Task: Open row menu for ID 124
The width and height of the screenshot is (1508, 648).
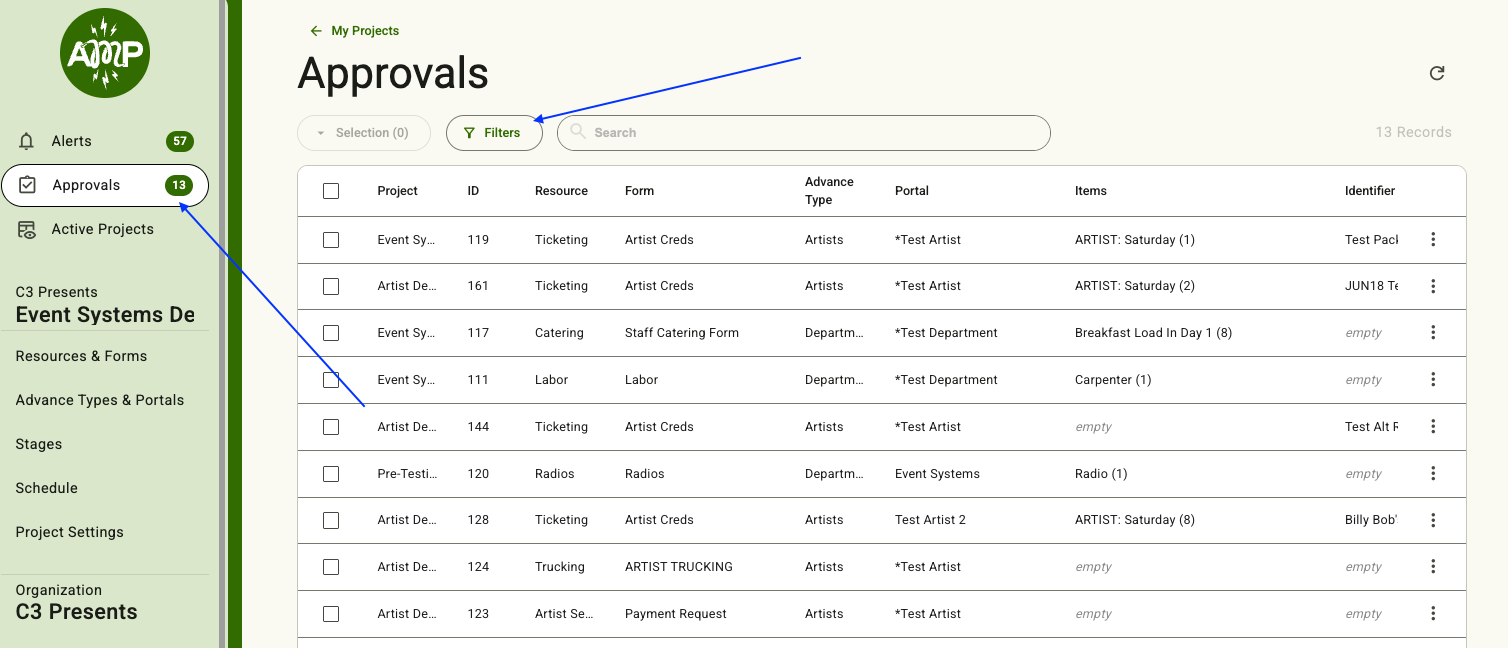Action: [1433, 567]
